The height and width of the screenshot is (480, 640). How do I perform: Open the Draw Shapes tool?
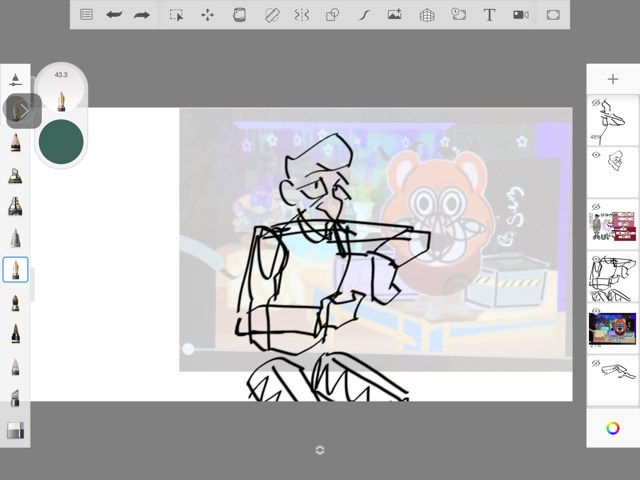(x=332, y=15)
